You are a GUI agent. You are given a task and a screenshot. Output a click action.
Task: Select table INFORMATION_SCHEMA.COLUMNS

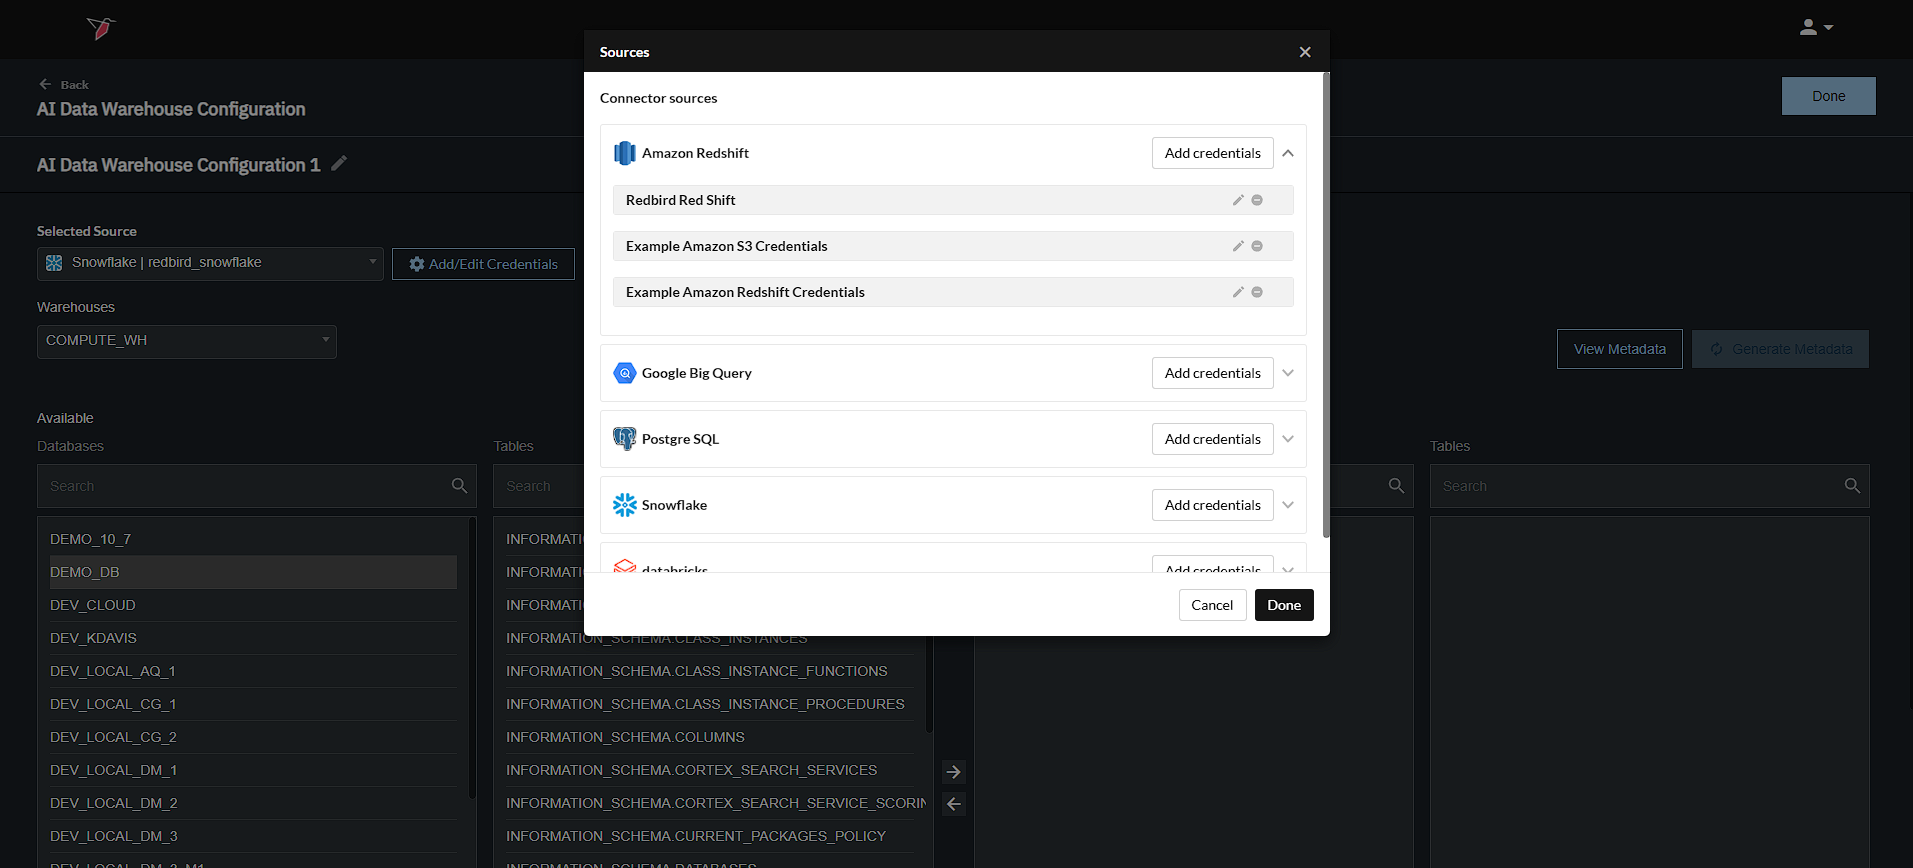pyautogui.click(x=710, y=737)
